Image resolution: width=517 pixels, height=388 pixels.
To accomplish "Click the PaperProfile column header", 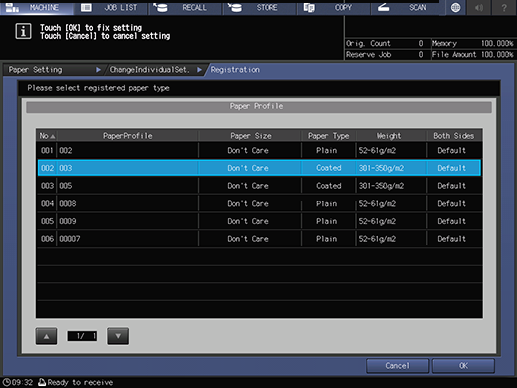I will 128,136.
